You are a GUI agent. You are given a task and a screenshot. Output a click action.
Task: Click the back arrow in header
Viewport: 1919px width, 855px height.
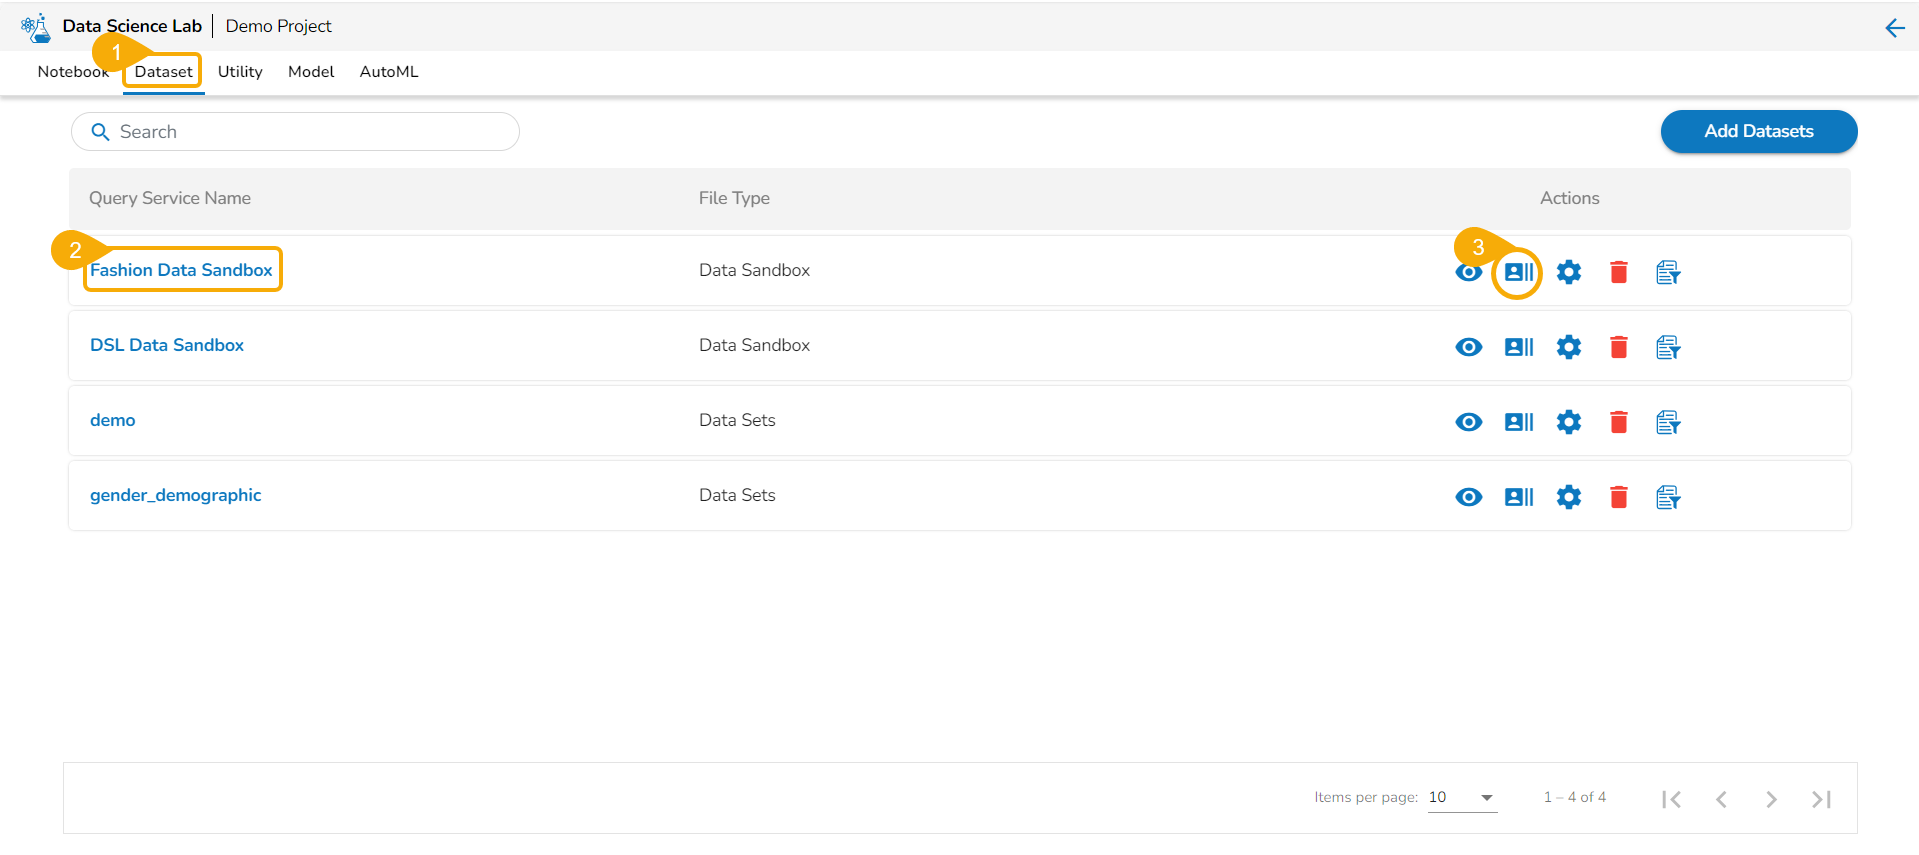click(1894, 28)
